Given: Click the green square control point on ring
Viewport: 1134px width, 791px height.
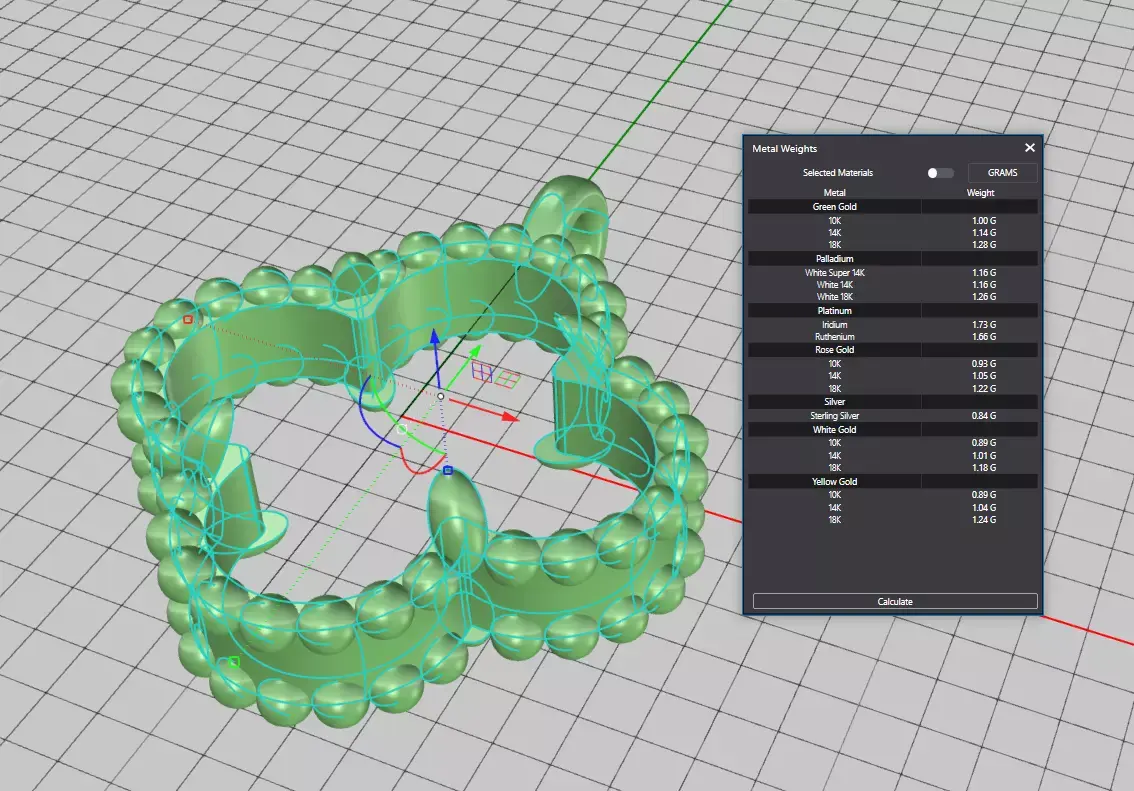Looking at the screenshot, I should coord(234,662).
